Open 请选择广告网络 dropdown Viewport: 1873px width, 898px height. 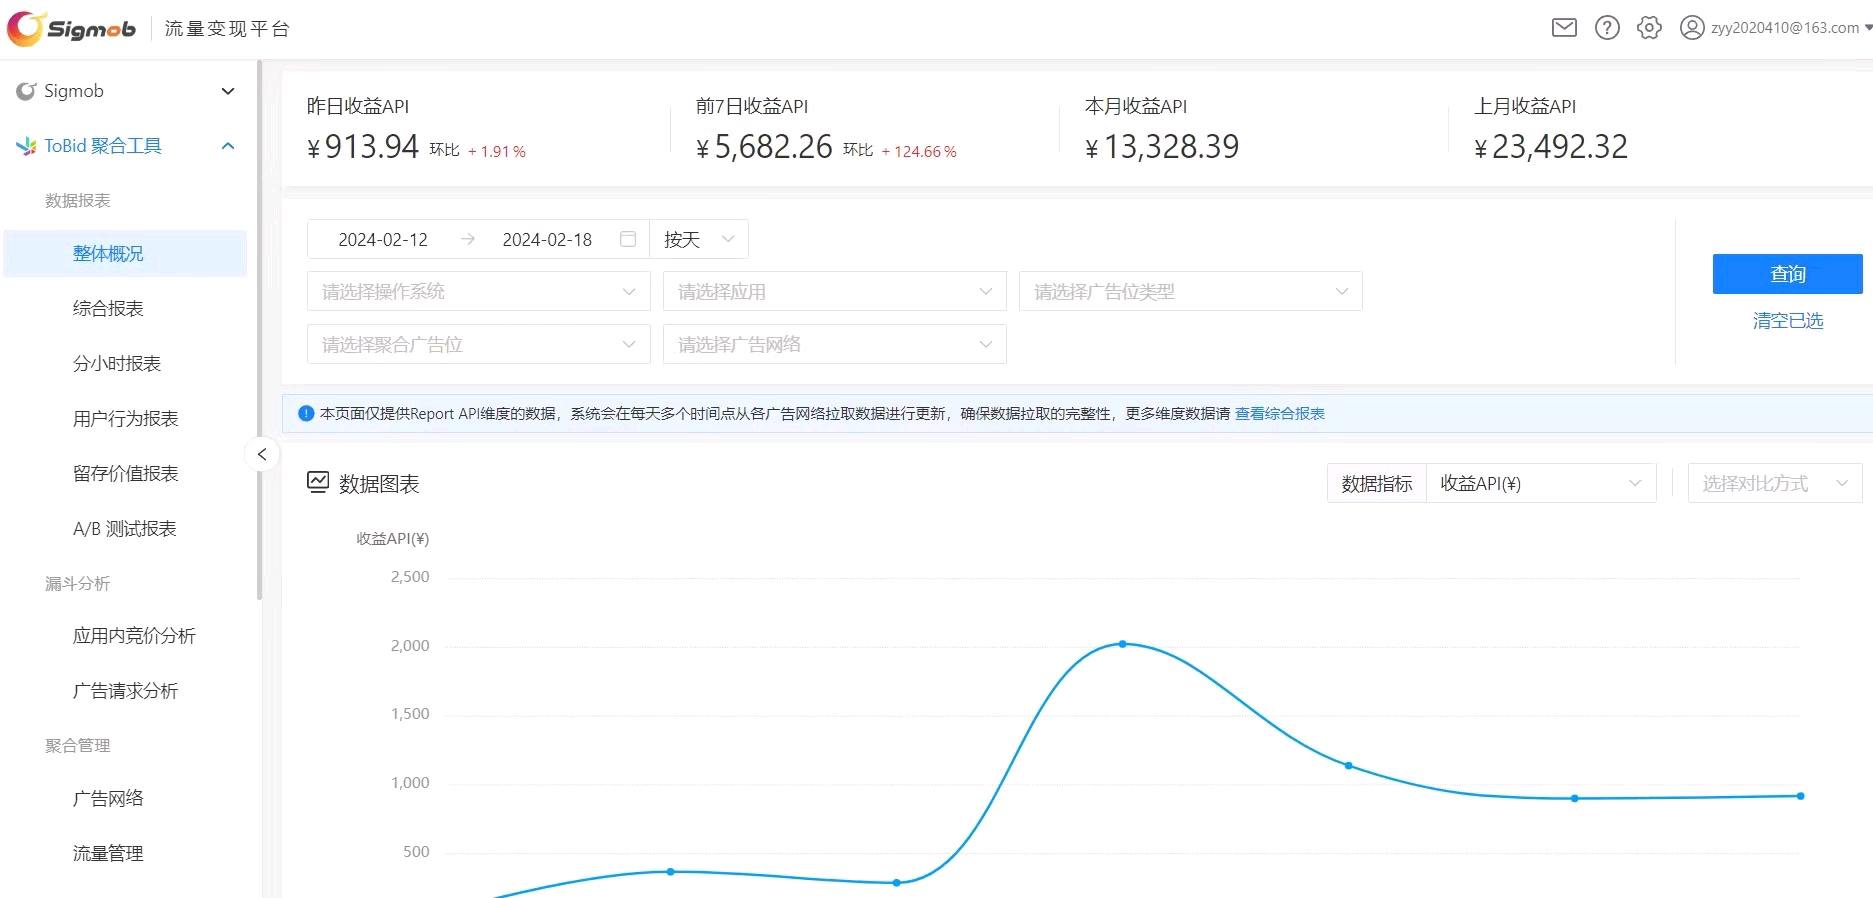pos(835,345)
